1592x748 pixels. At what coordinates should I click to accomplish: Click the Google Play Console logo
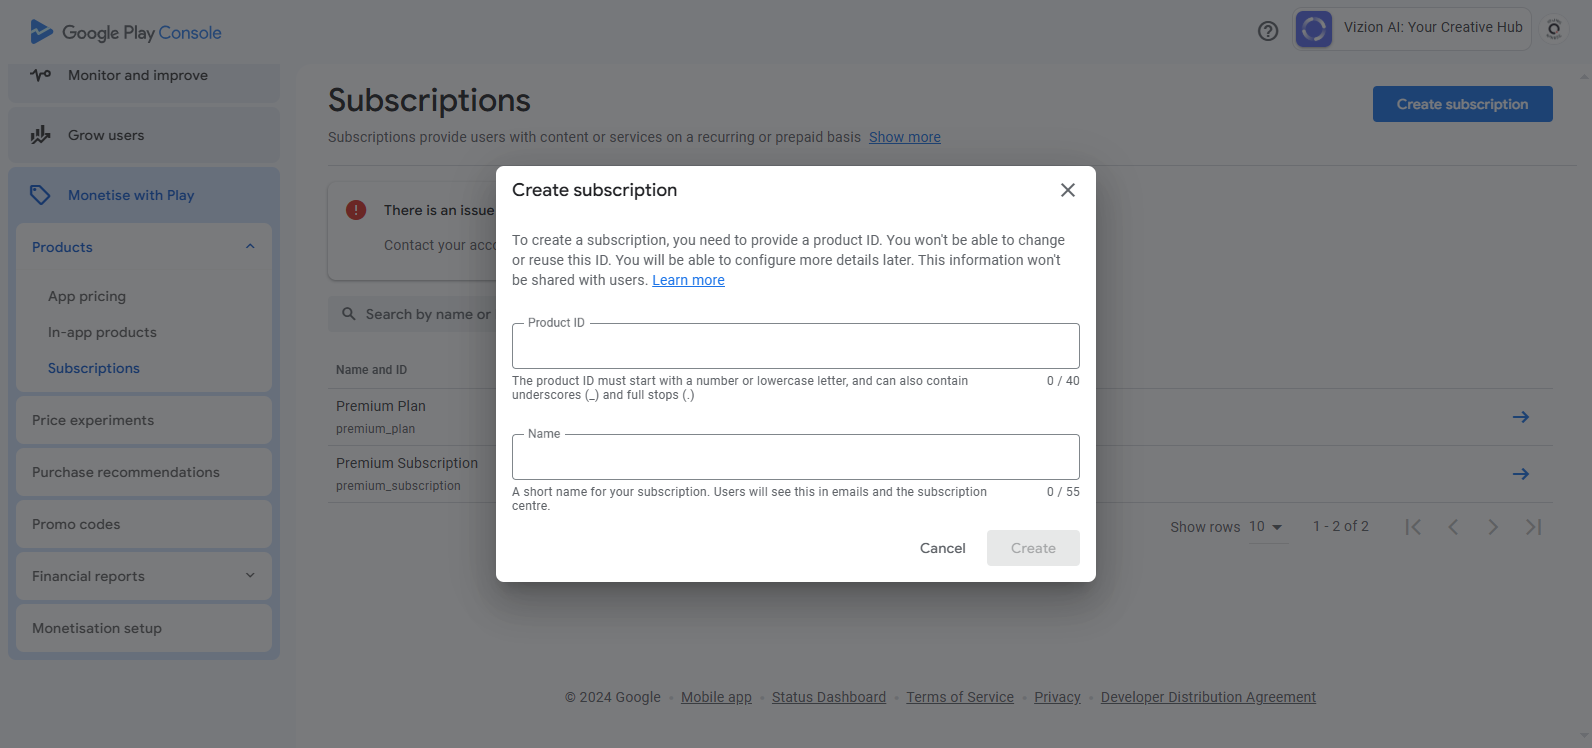coord(126,32)
